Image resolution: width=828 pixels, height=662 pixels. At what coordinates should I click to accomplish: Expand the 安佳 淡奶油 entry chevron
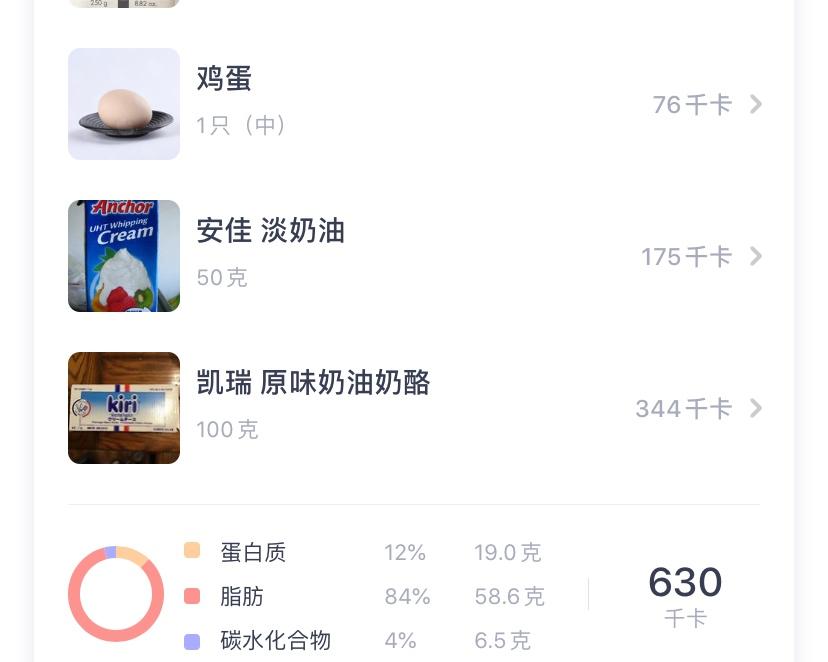pyautogui.click(x=756, y=256)
